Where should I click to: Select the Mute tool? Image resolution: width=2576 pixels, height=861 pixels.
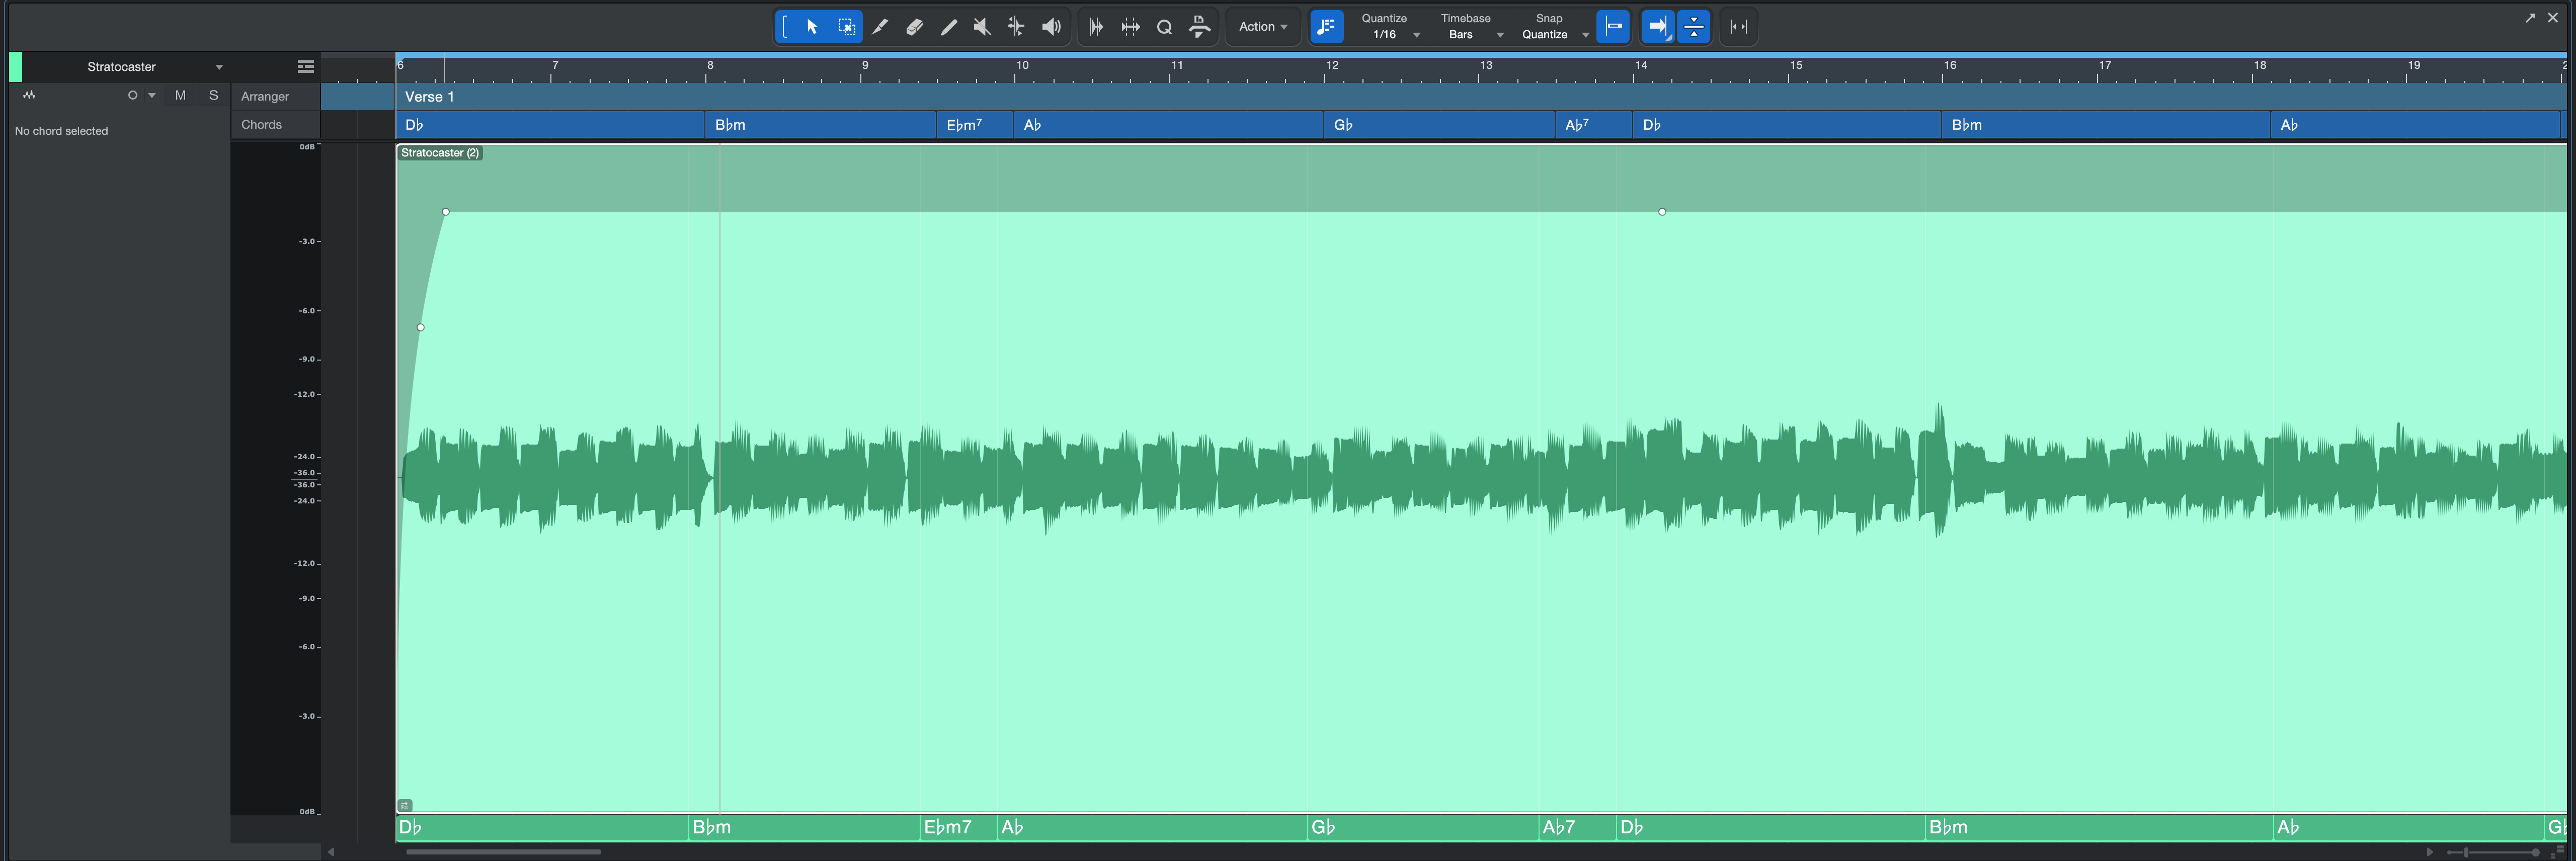click(x=982, y=27)
